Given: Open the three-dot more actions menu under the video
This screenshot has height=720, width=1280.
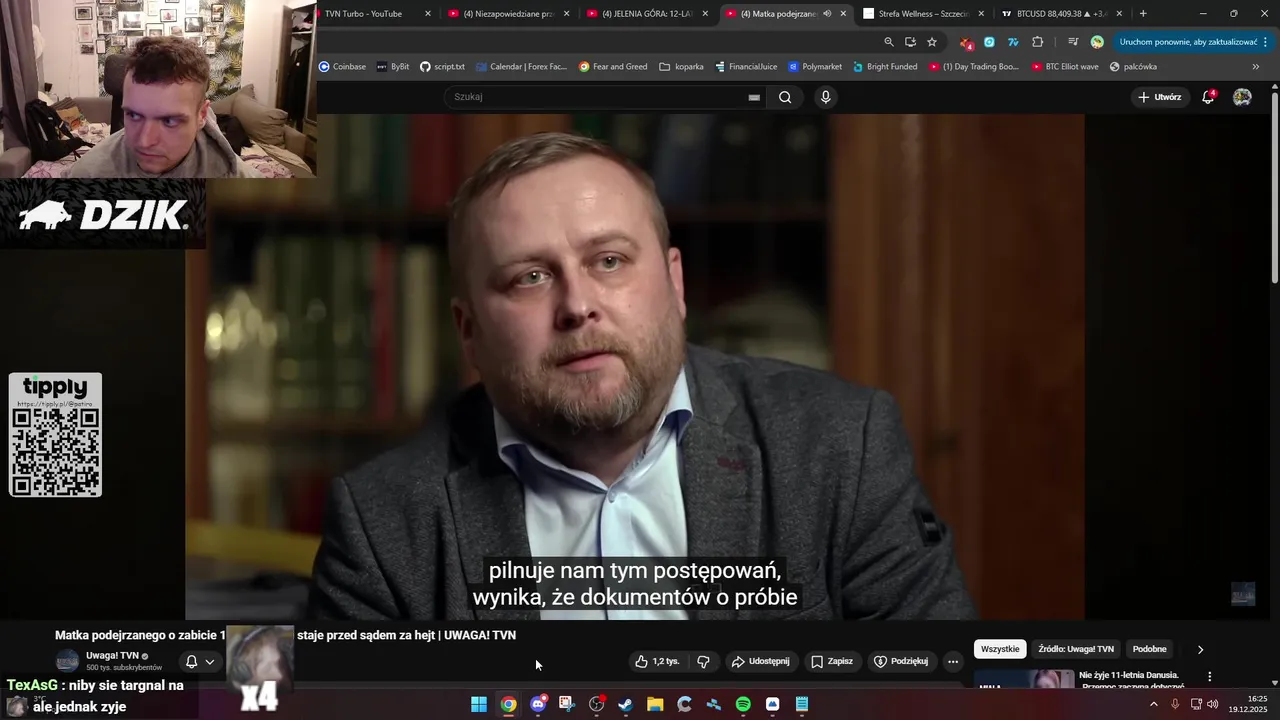Looking at the screenshot, I should click(953, 661).
